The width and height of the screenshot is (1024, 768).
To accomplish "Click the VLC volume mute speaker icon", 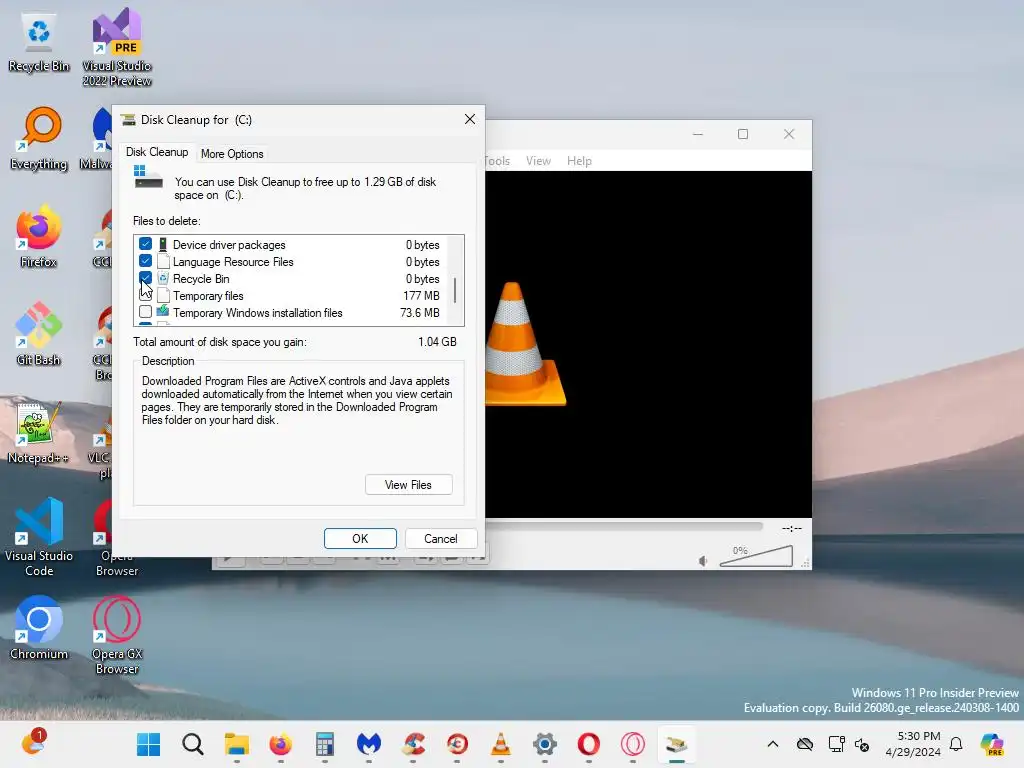I will (x=703, y=561).
